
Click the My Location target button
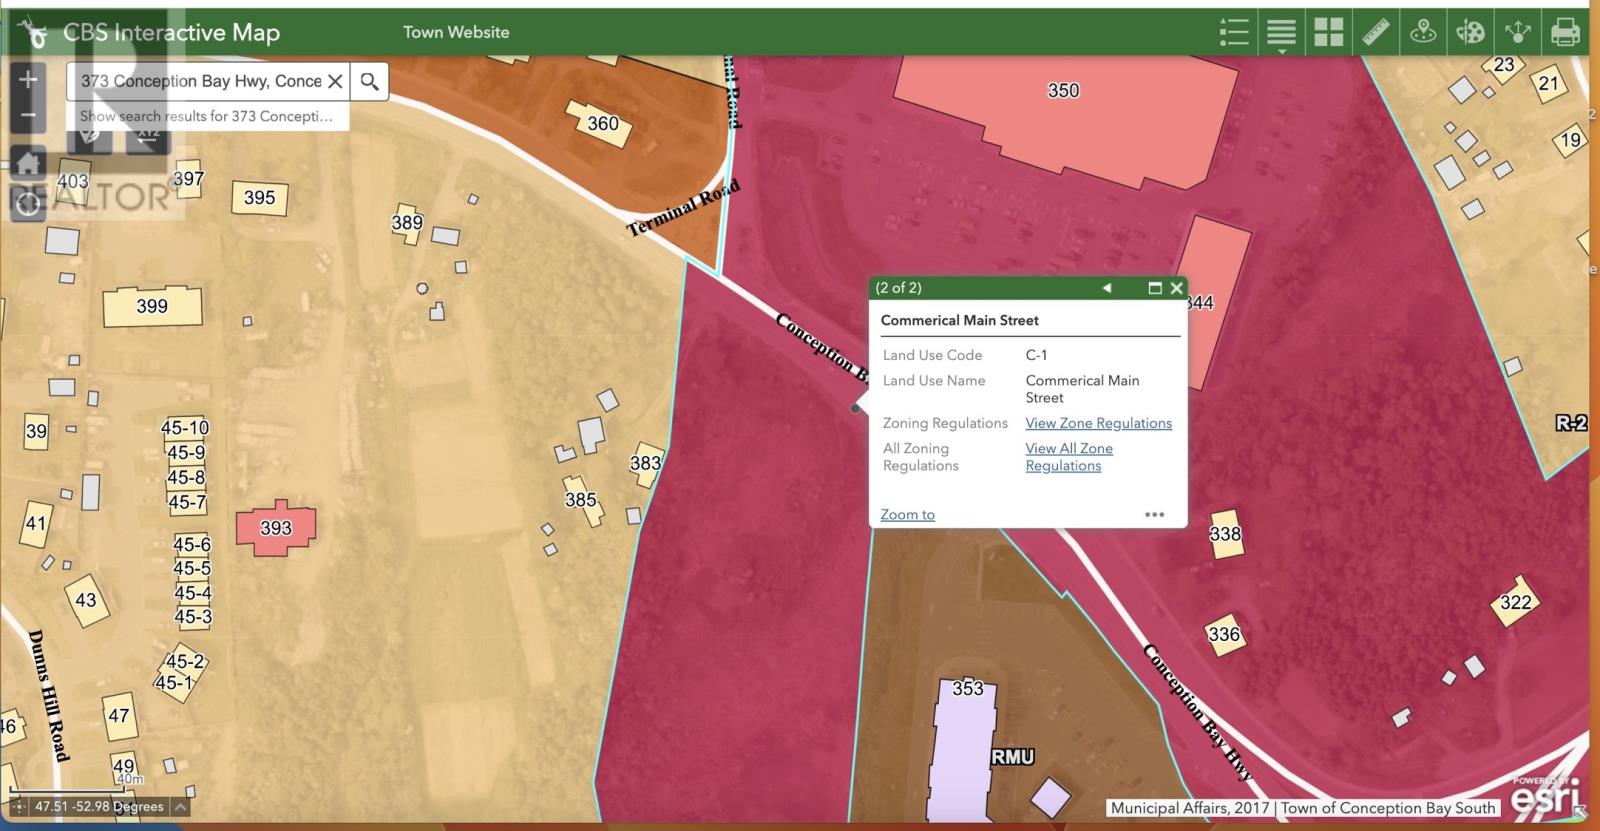coord(28,204)
